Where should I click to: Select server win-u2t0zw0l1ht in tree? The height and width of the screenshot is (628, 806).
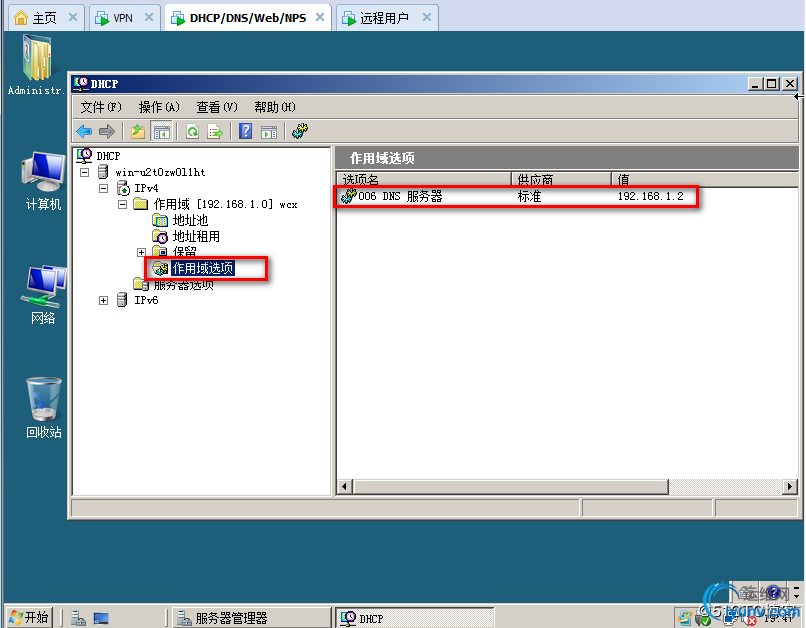[160, 172]
